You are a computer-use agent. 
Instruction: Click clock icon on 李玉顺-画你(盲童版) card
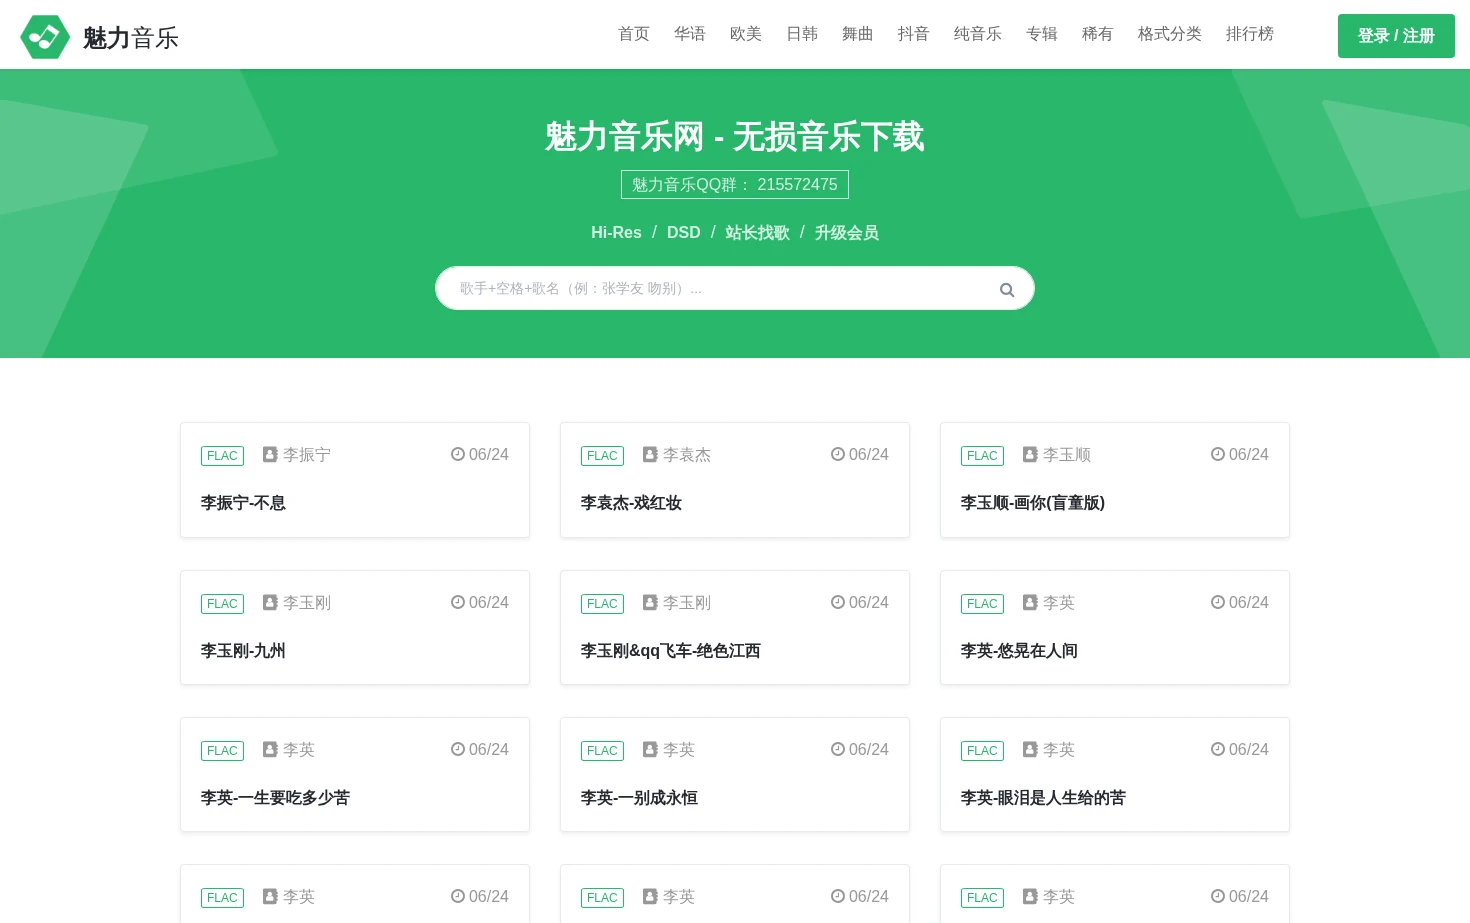1218,454
